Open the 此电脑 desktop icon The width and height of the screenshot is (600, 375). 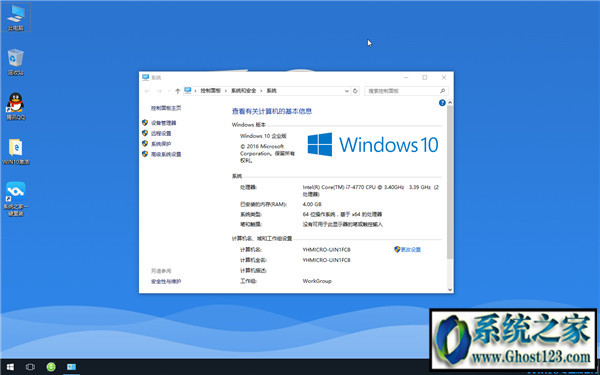(x=16, y=18)
